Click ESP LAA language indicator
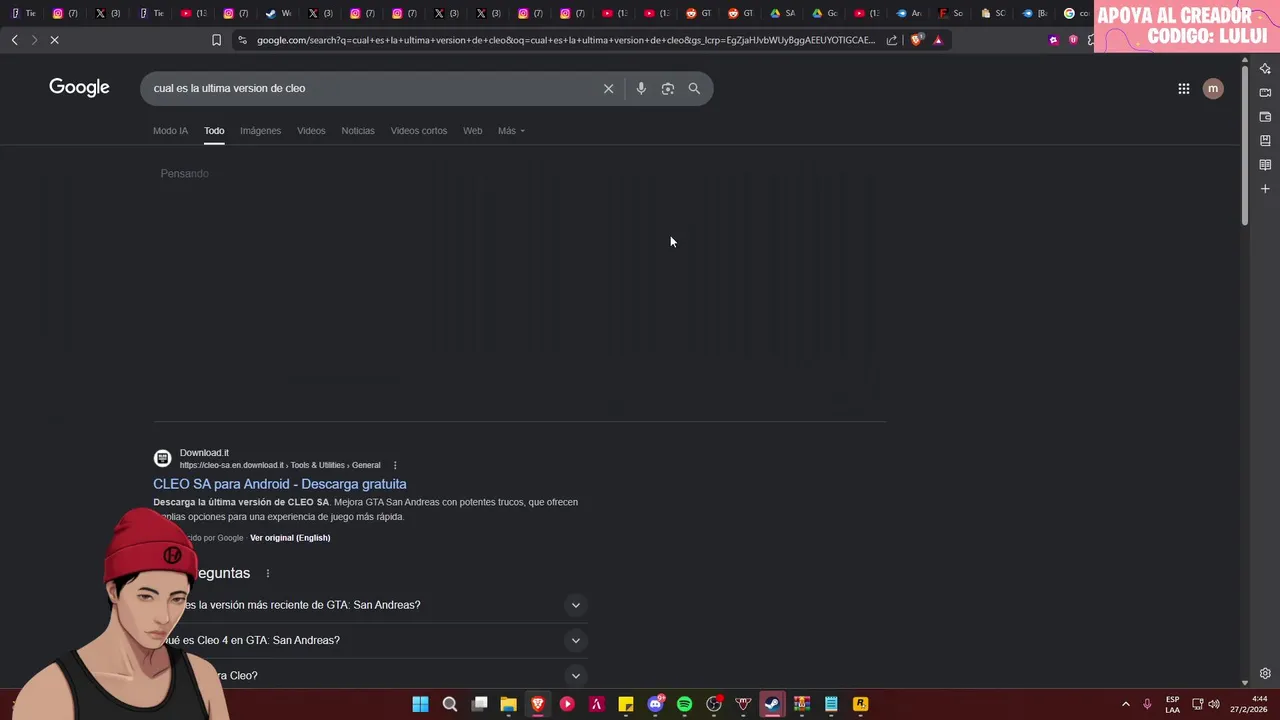The height and width of the screenshot is (720, 1280). (1172, 704)
